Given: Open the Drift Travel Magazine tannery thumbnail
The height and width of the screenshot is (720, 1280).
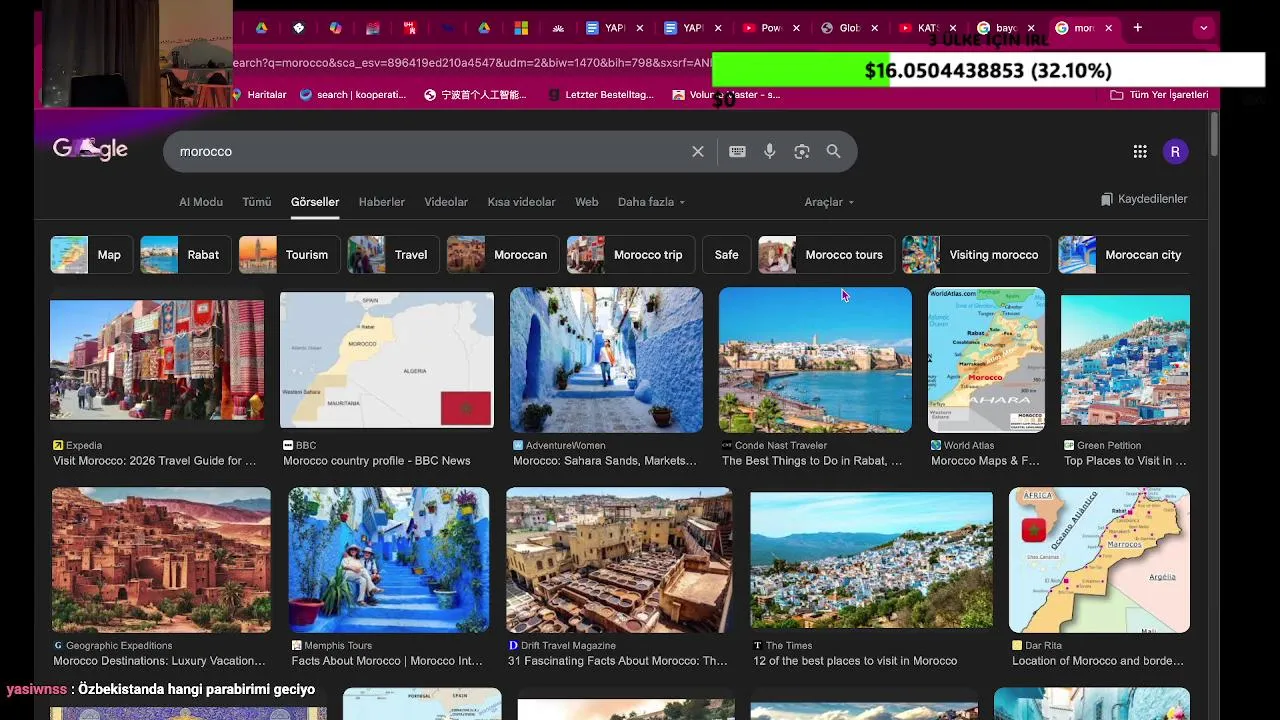Looking at the screenshot, I should pyautogui.click(x=619, y=560).
